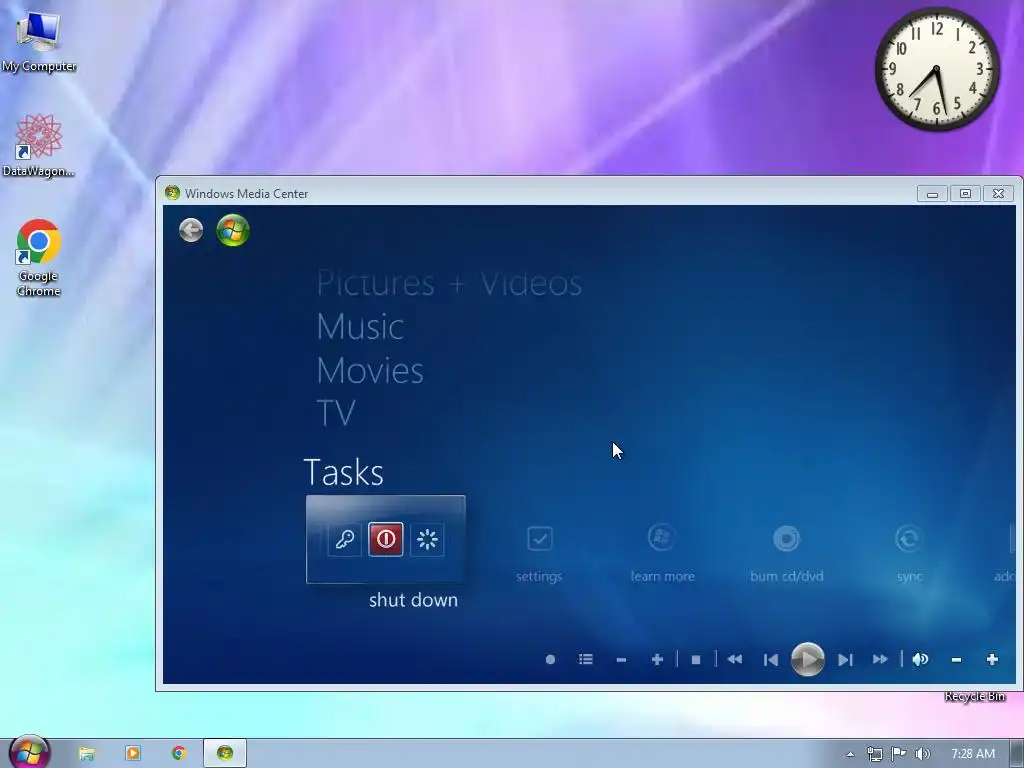The height and width of the screenshot is (768, 1024).
Task: Open Pictures + Videos menu
Action: tap(449, 283)
